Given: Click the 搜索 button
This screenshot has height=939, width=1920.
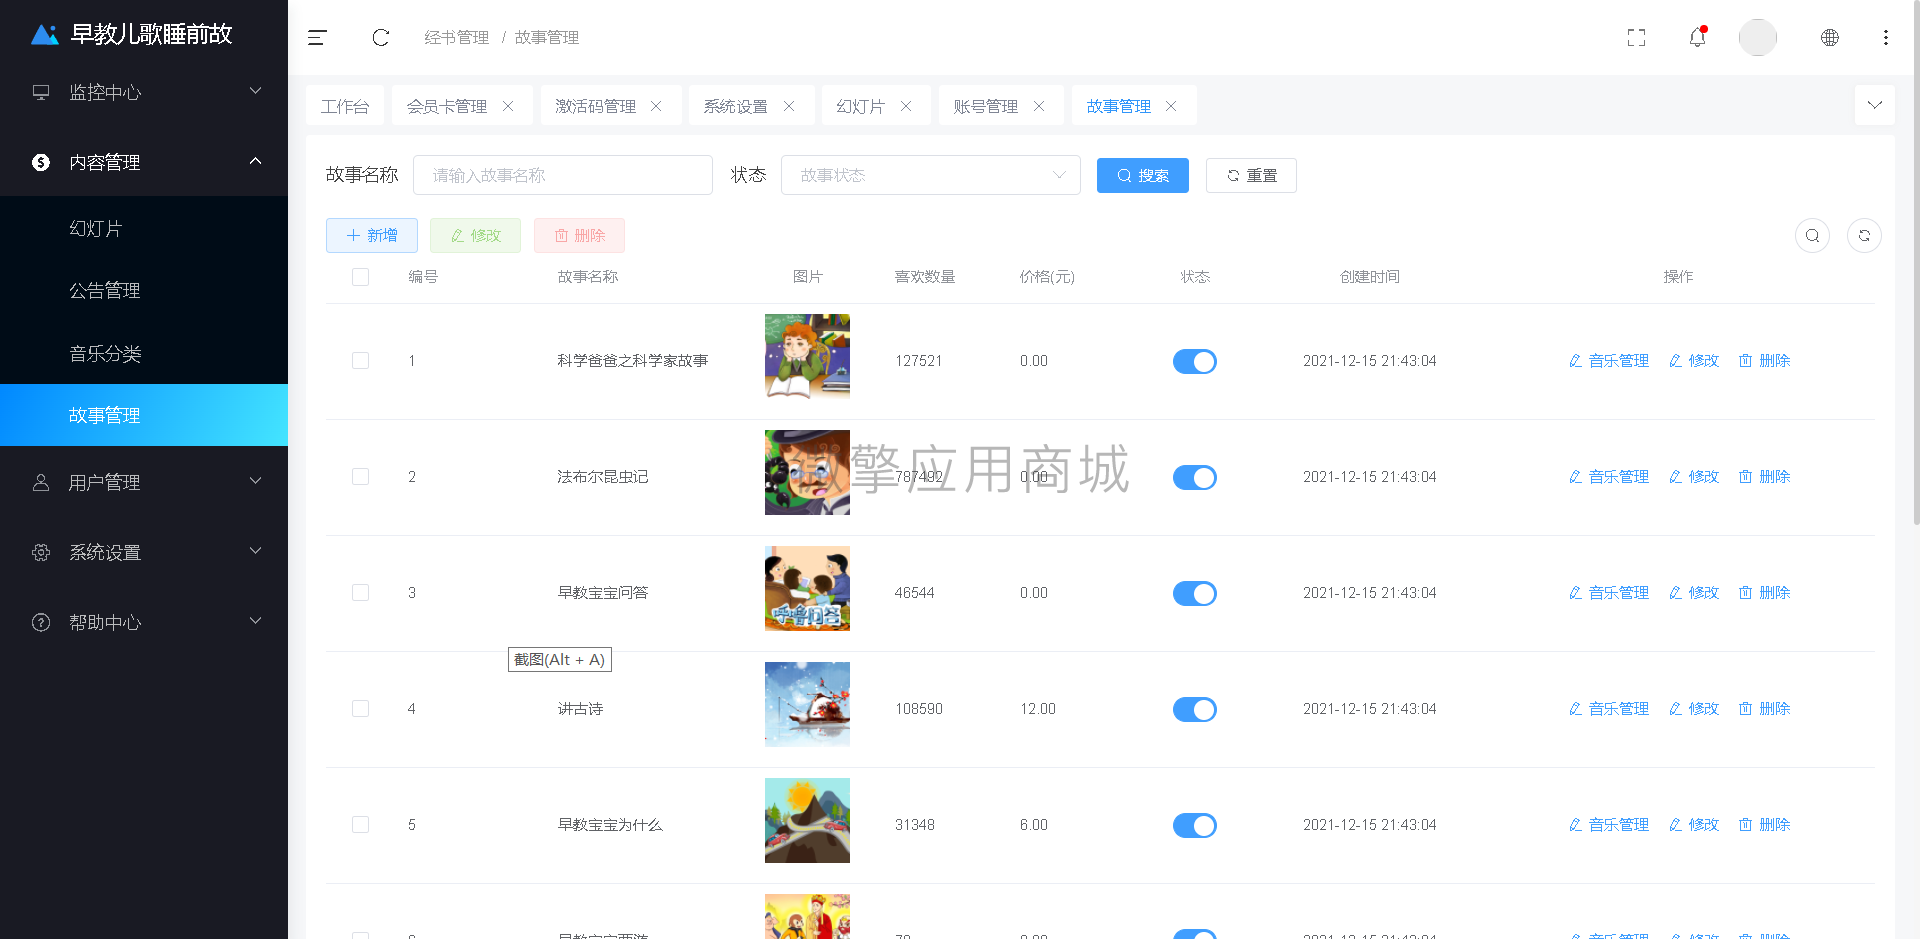Looking at the screenshot, I should 1143,175.
